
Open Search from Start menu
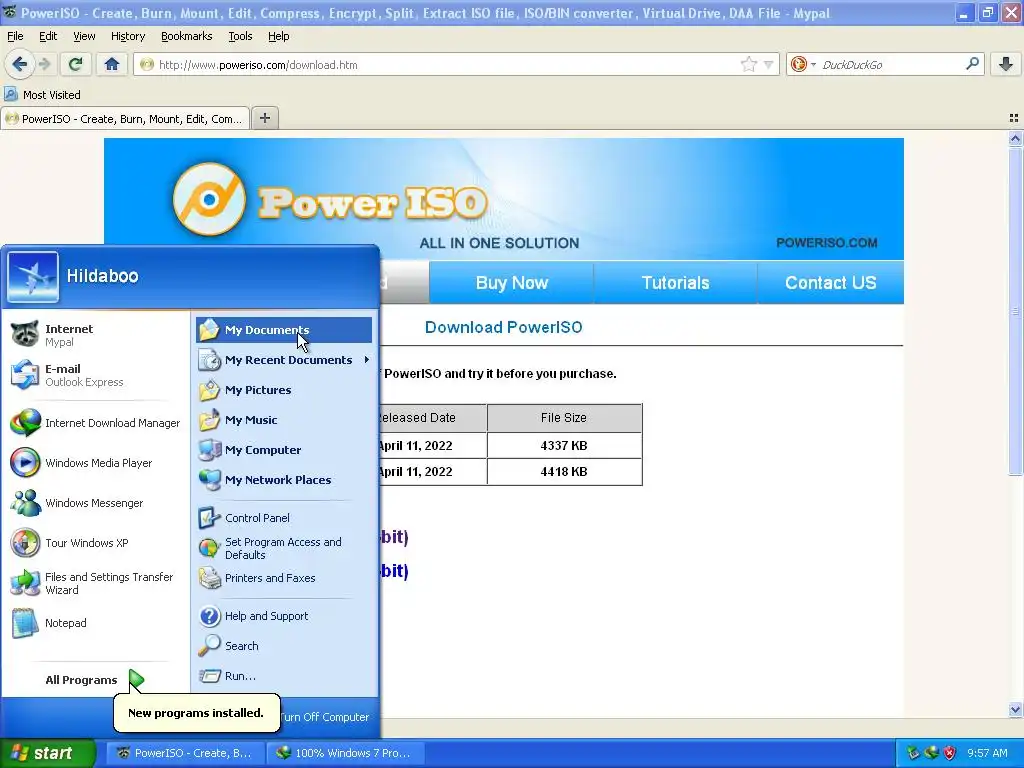tap(284, 646)
